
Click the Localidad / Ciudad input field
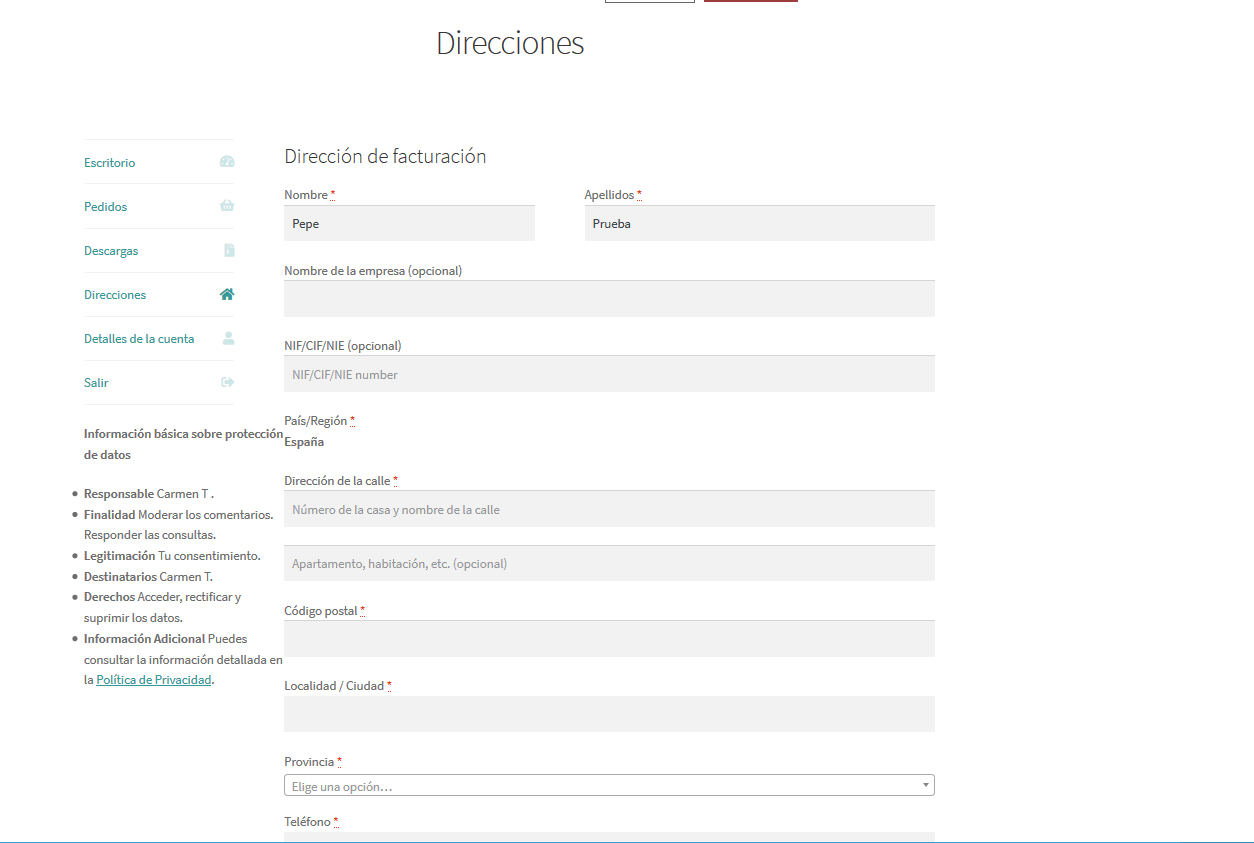click(x=609, y=713)
